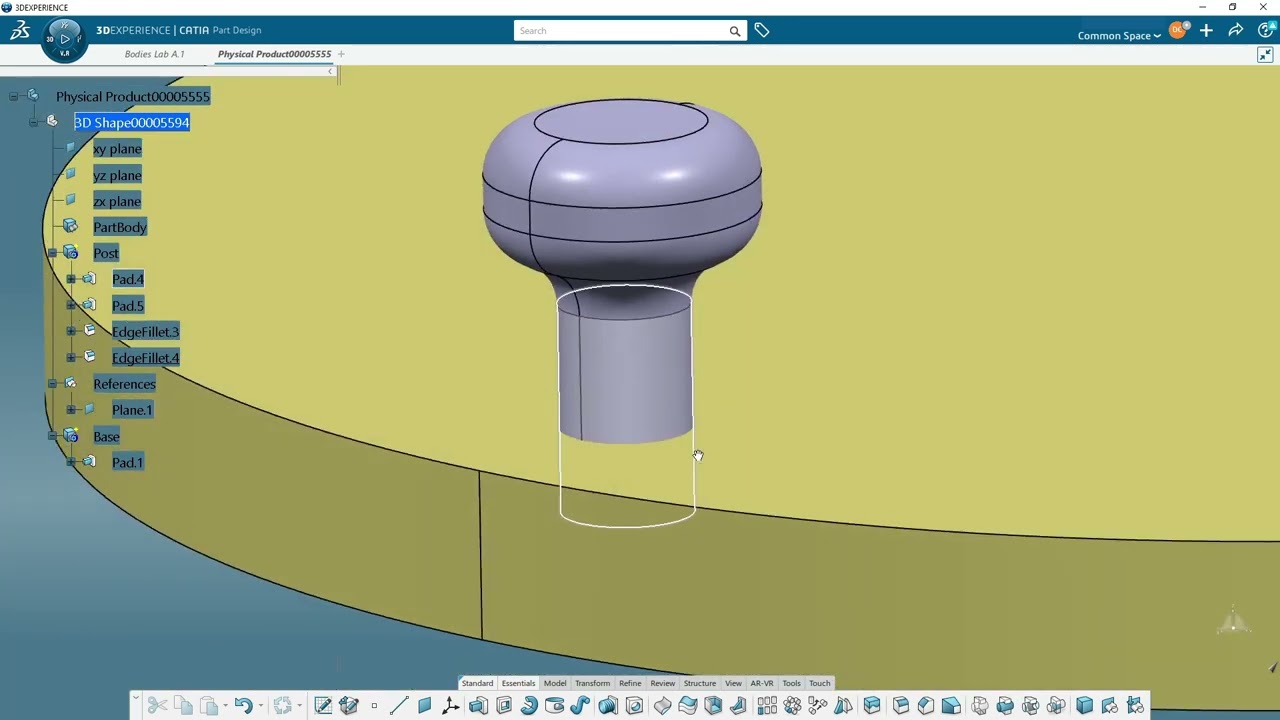
Task: Select the sketch-on-part pencil tool
Action: 349,706
